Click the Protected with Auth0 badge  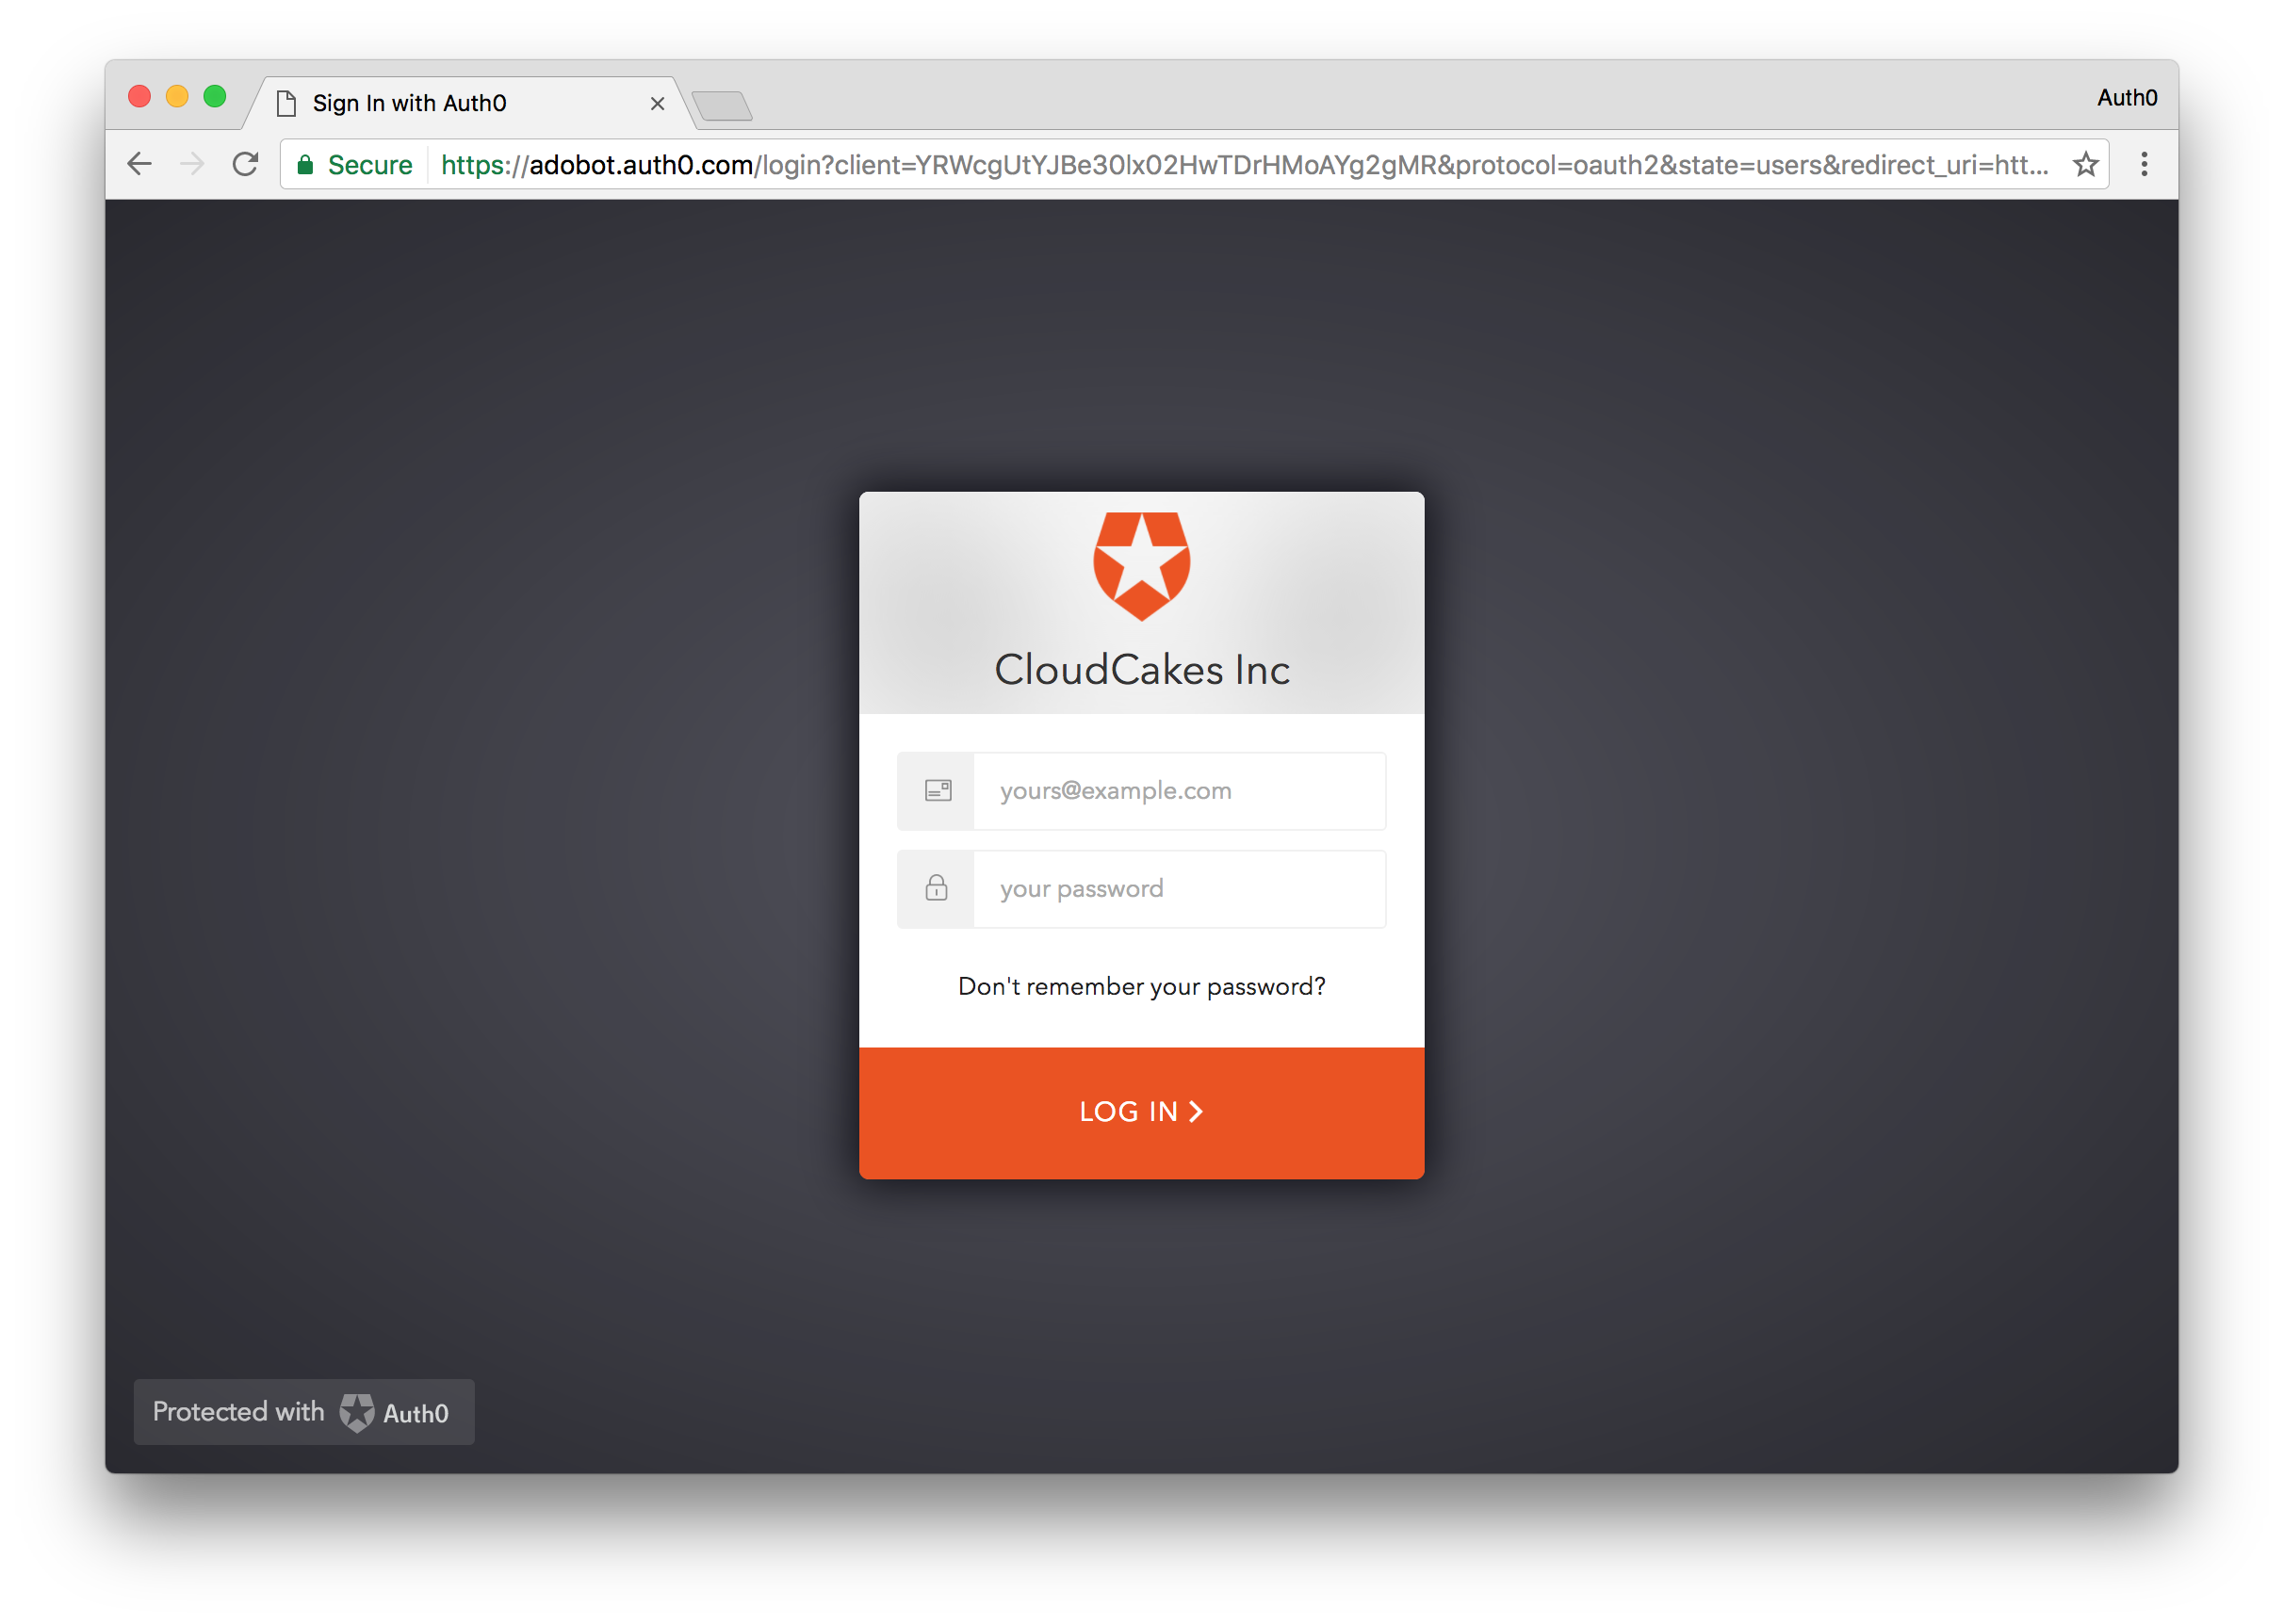[x=304, y=1412]
